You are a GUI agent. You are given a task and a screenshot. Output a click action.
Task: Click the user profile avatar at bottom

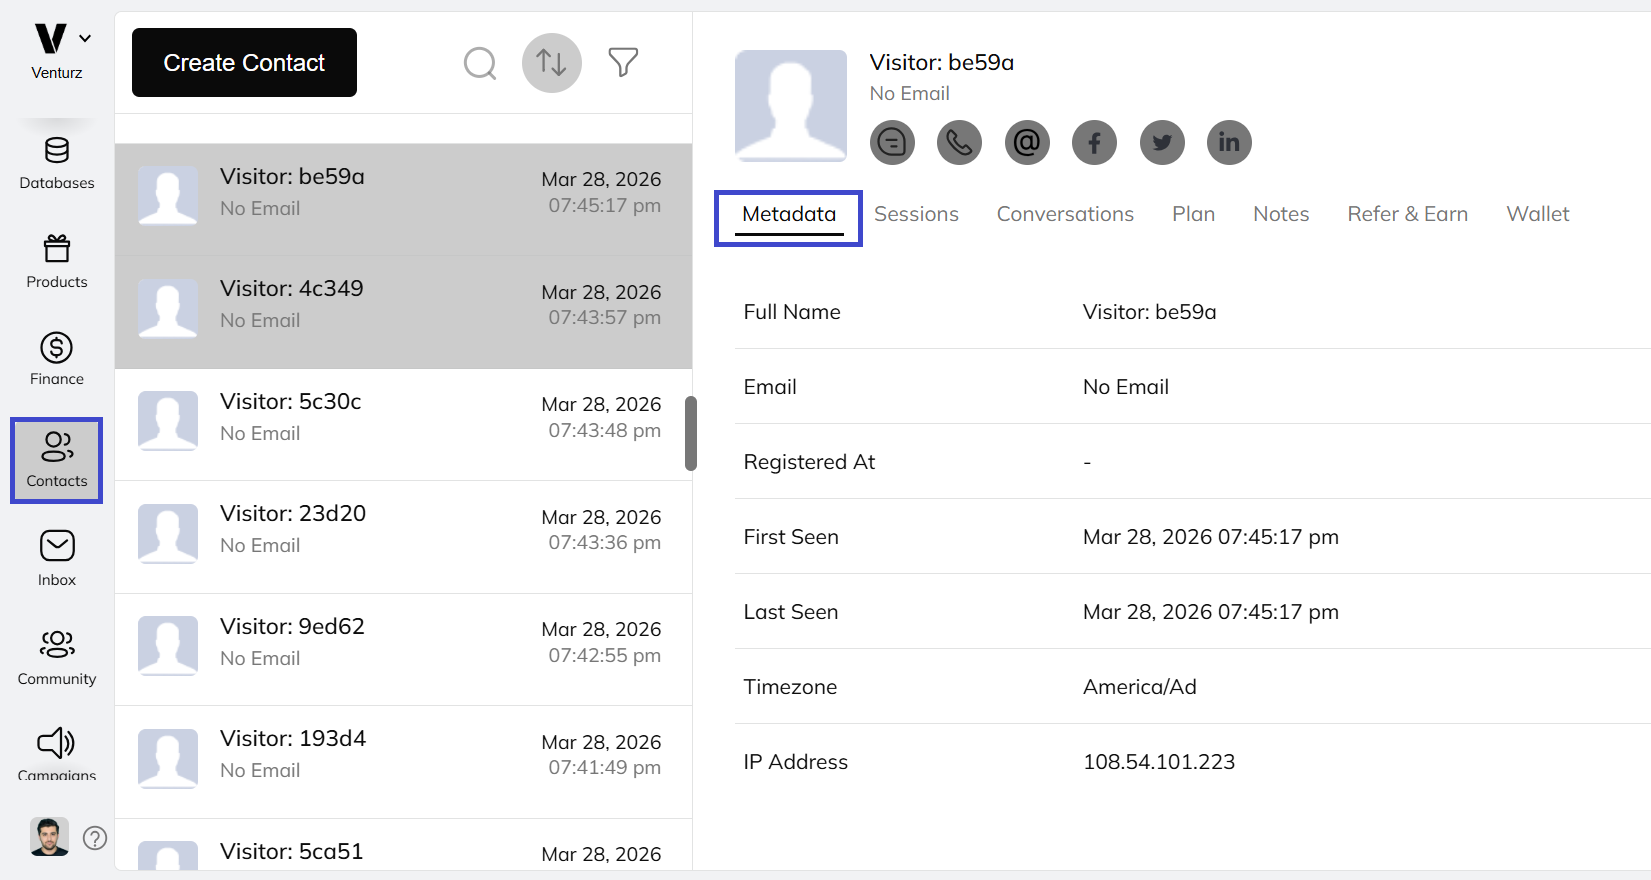tap(49, 837)
